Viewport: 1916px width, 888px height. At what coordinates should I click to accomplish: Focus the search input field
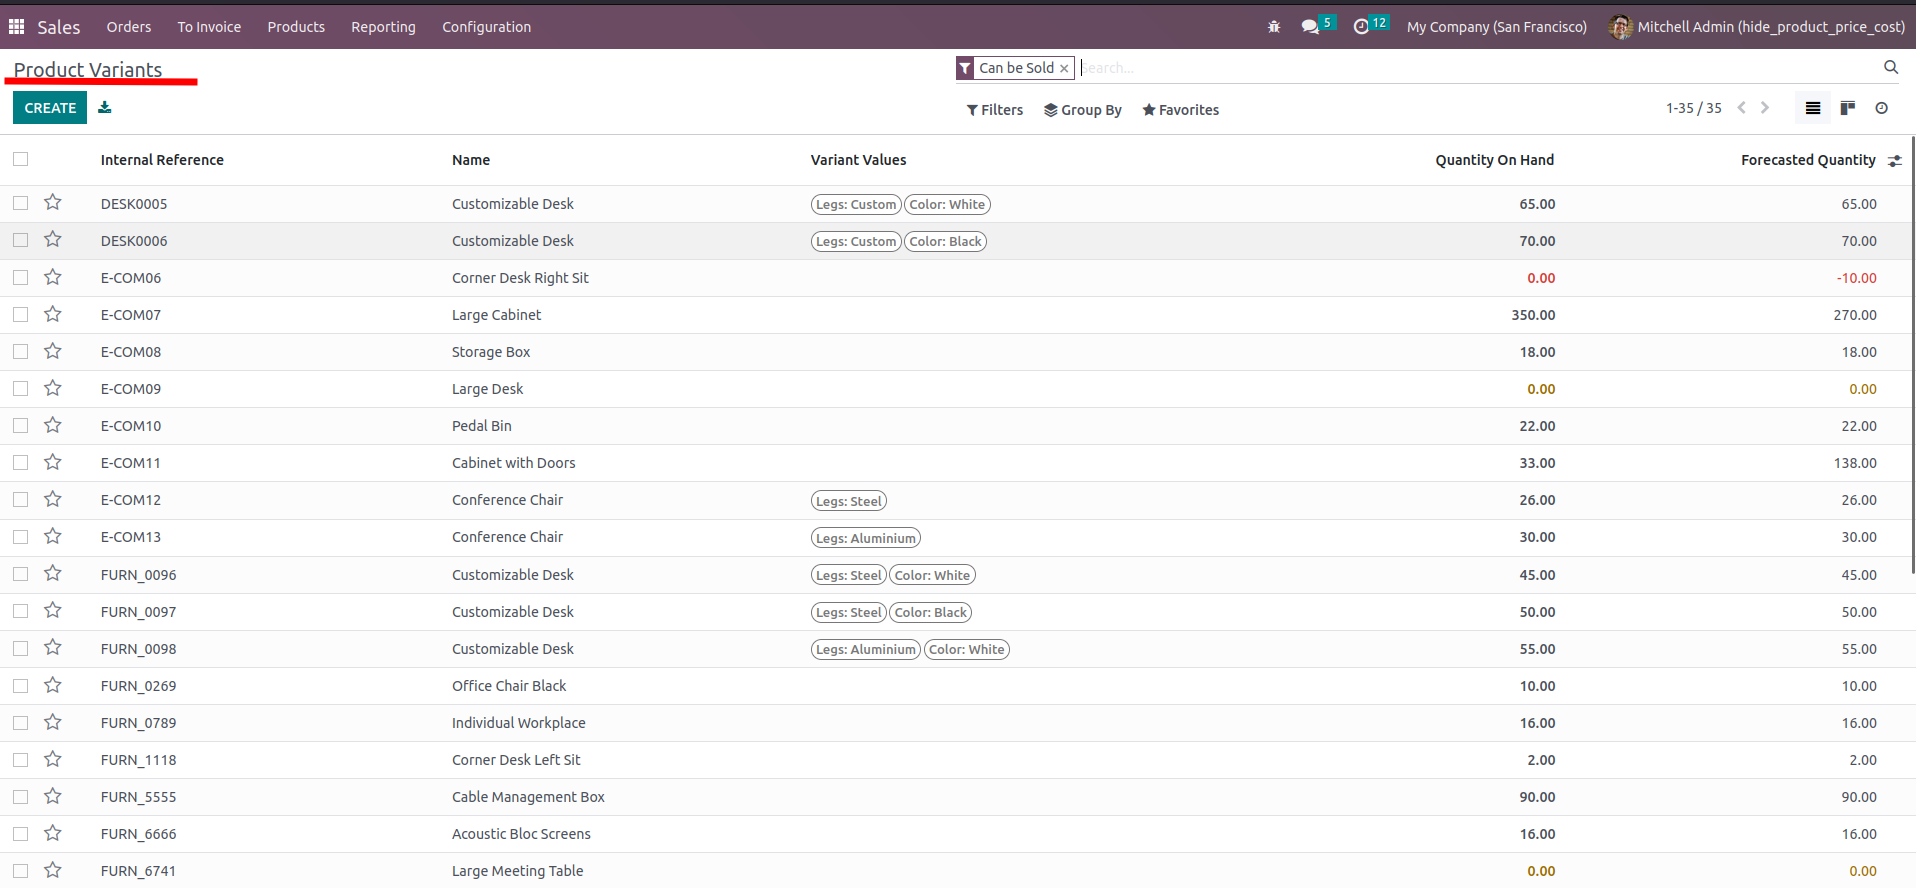(1478, 68)
